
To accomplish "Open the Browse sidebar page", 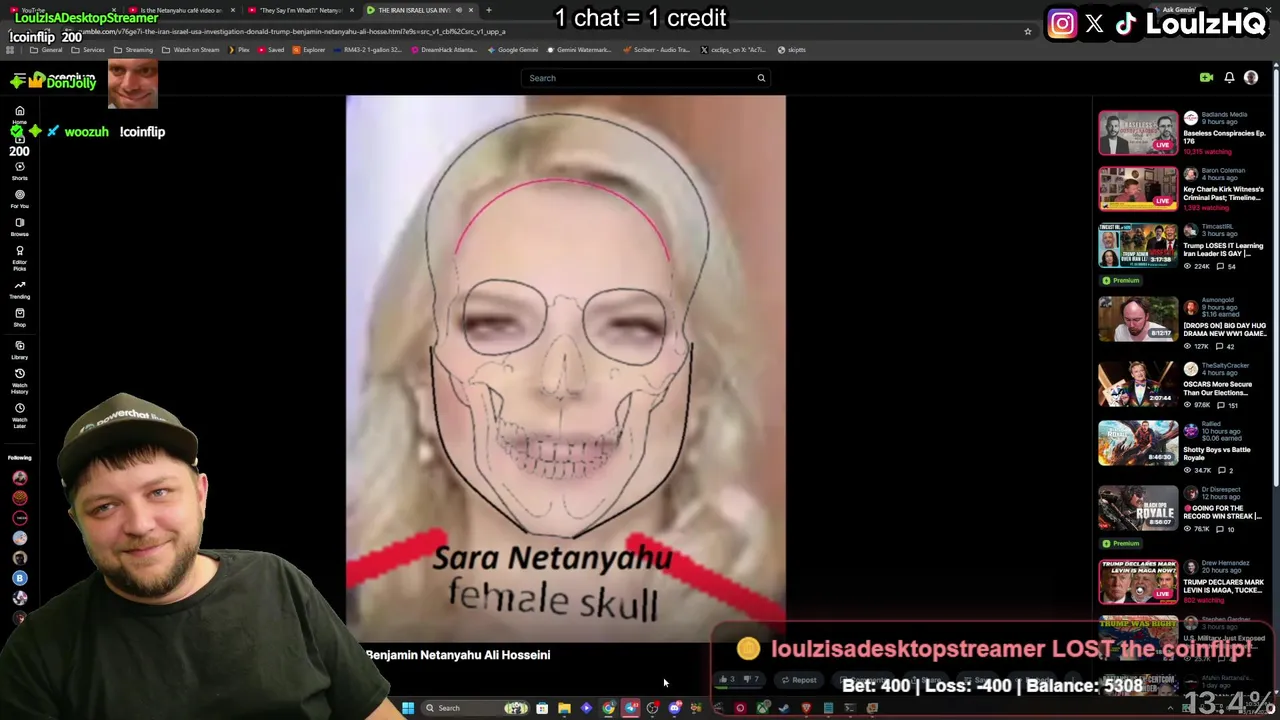I will pos(19,227).
